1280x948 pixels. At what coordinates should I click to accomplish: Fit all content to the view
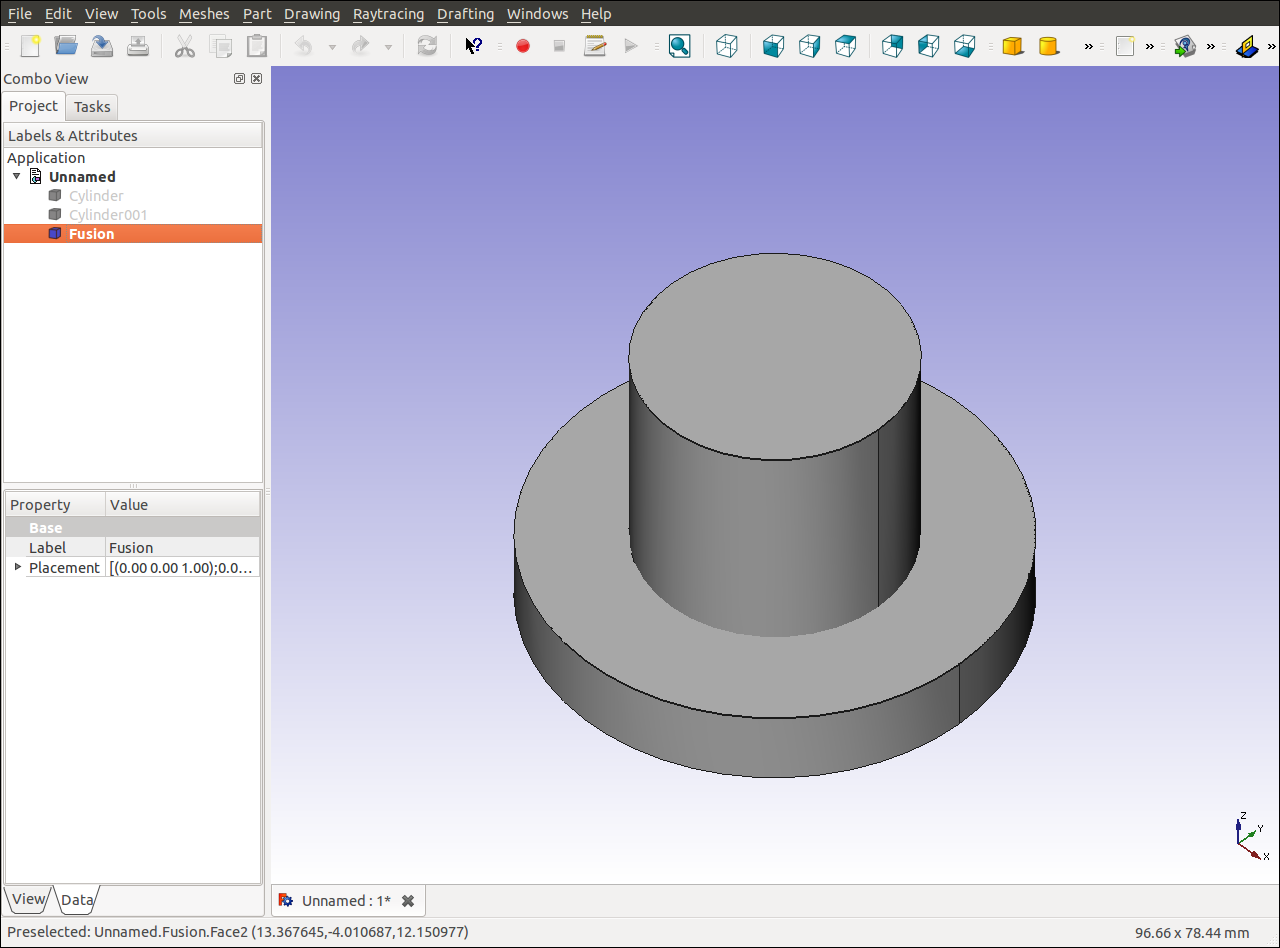pyautogui.click(x=679, y=46)
